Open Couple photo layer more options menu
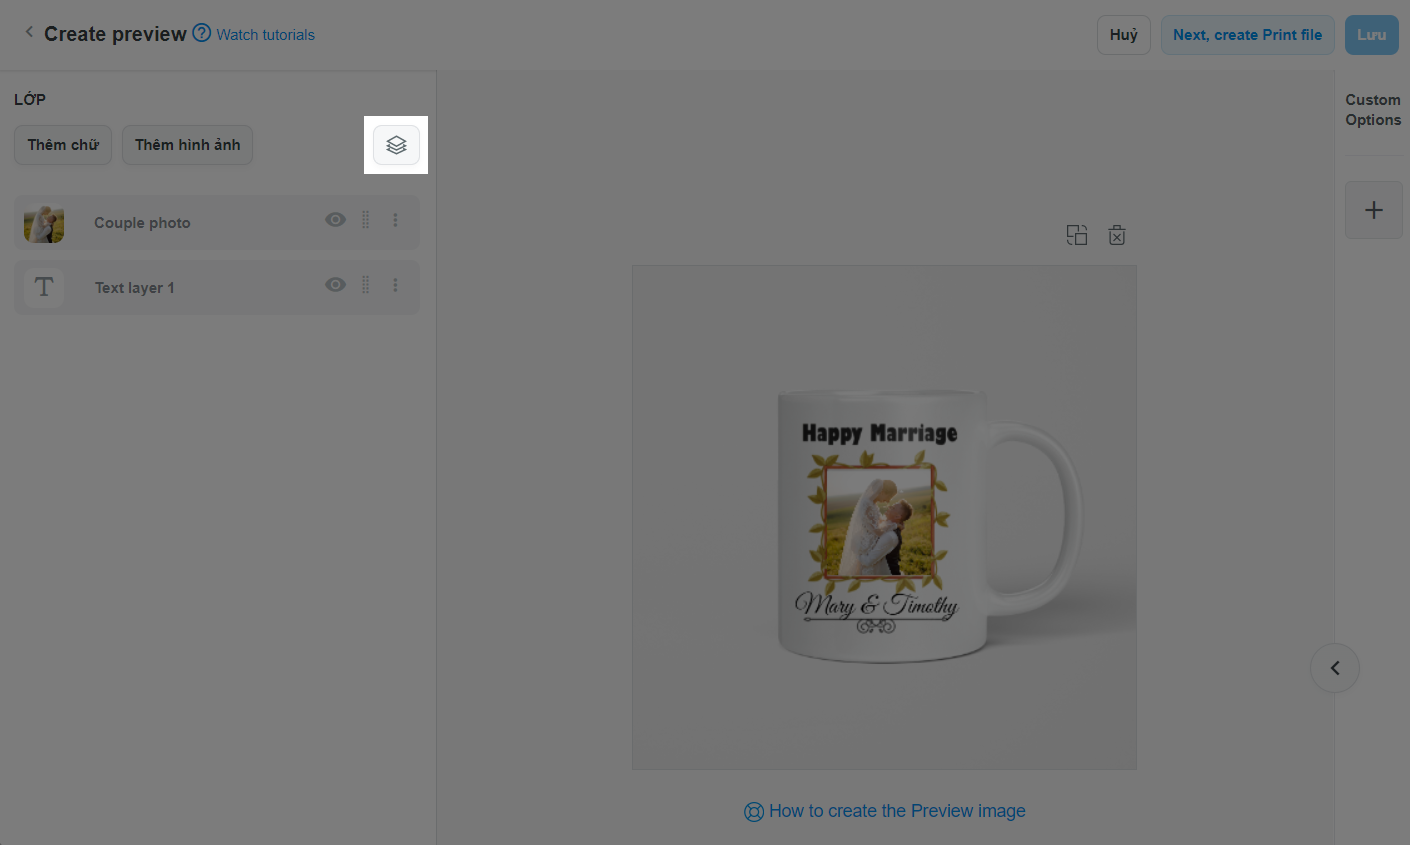 click(395, 220)
